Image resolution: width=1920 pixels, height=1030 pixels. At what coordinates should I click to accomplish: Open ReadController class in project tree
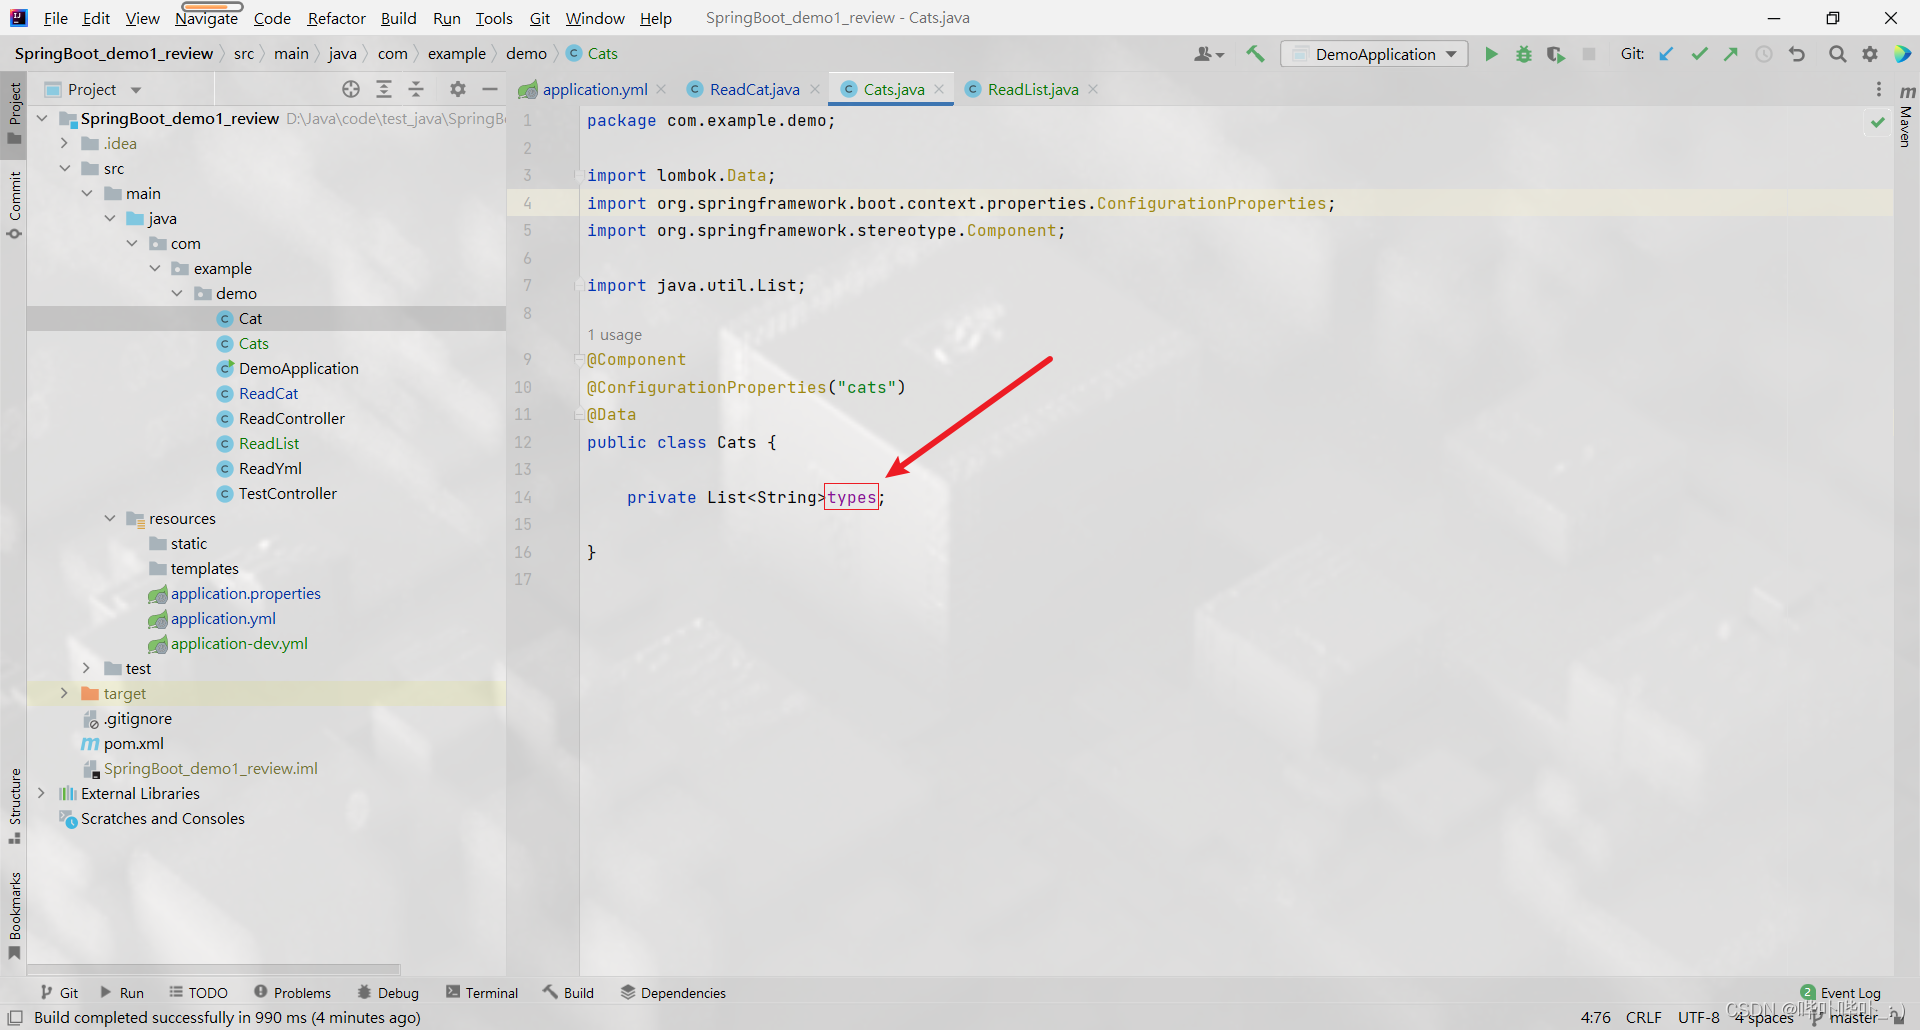pos(291,418)
